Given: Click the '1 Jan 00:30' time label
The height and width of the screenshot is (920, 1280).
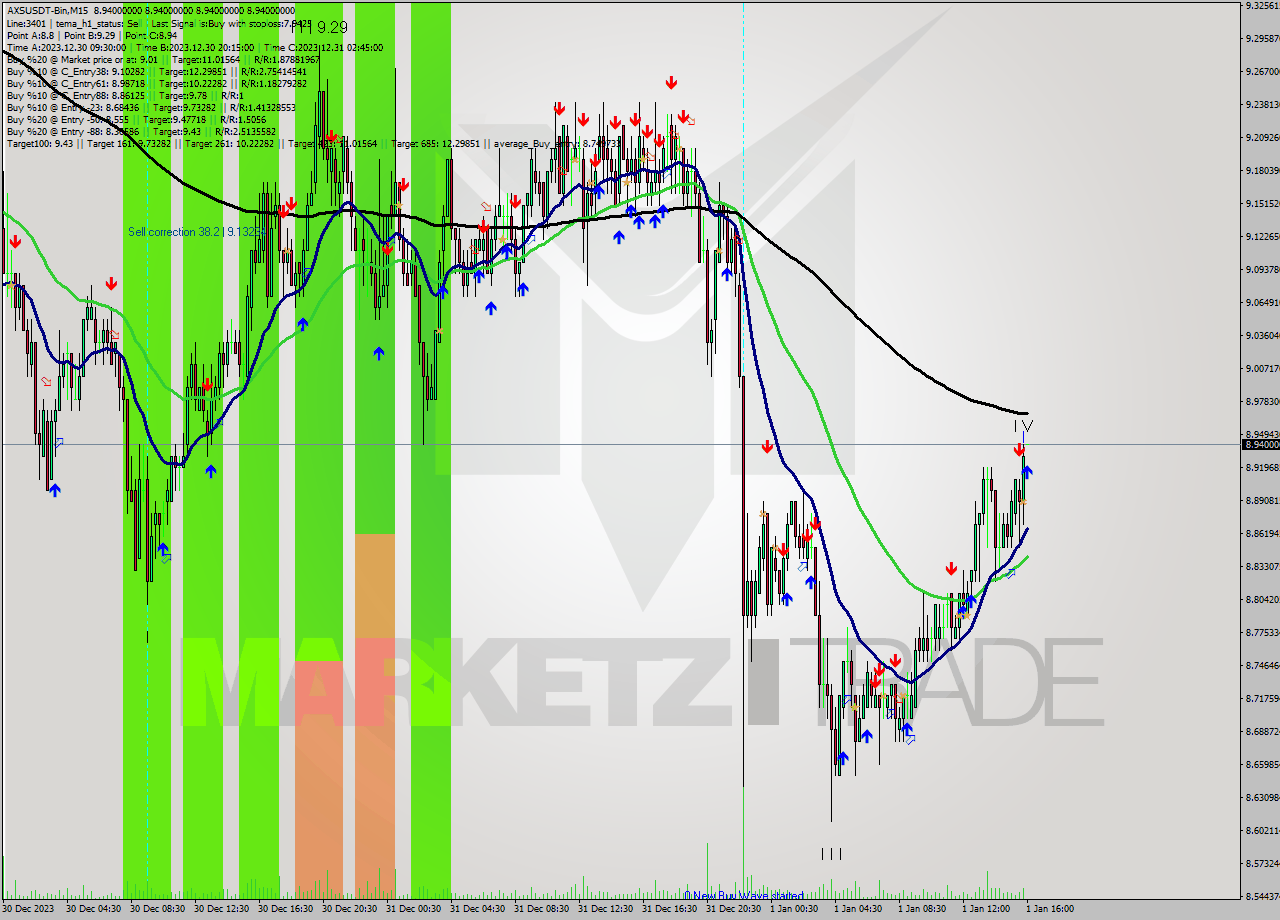Looking at the screenshot, I should point(795,910).
